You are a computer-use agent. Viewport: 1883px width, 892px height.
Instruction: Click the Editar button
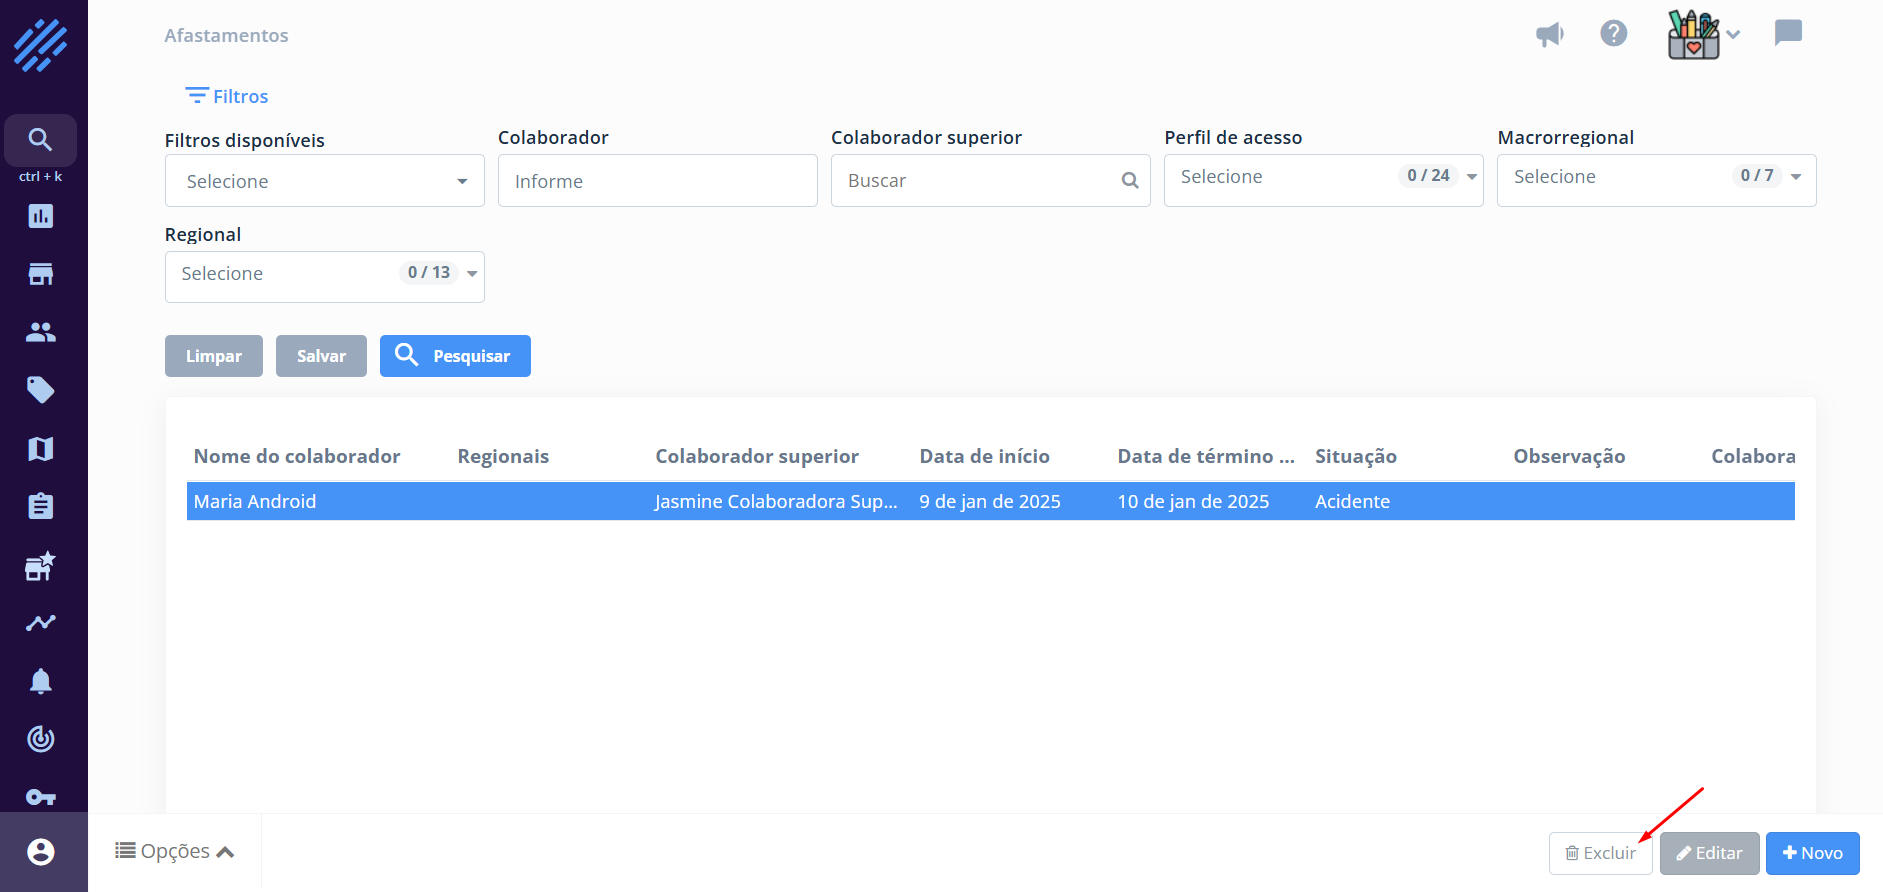coord(1710,853)
